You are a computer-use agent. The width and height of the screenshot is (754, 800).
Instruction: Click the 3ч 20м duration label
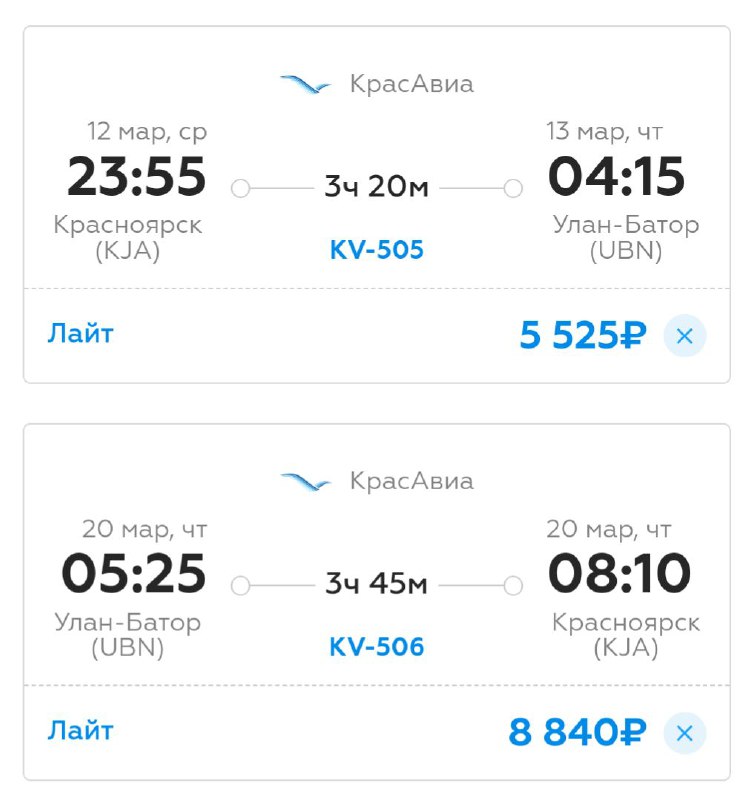[x=376, y=187]
